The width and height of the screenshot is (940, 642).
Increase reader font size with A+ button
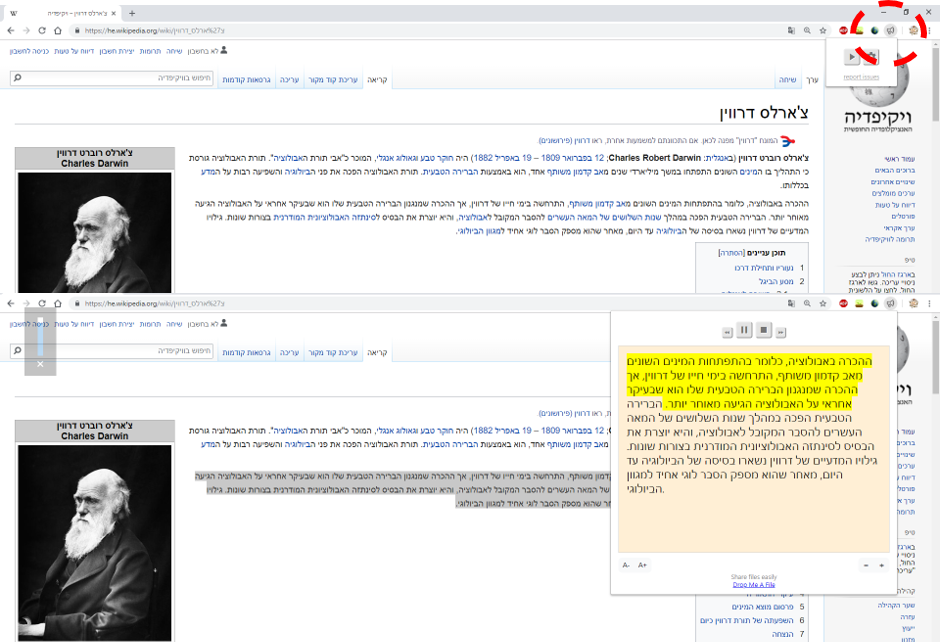coord(642,565)
